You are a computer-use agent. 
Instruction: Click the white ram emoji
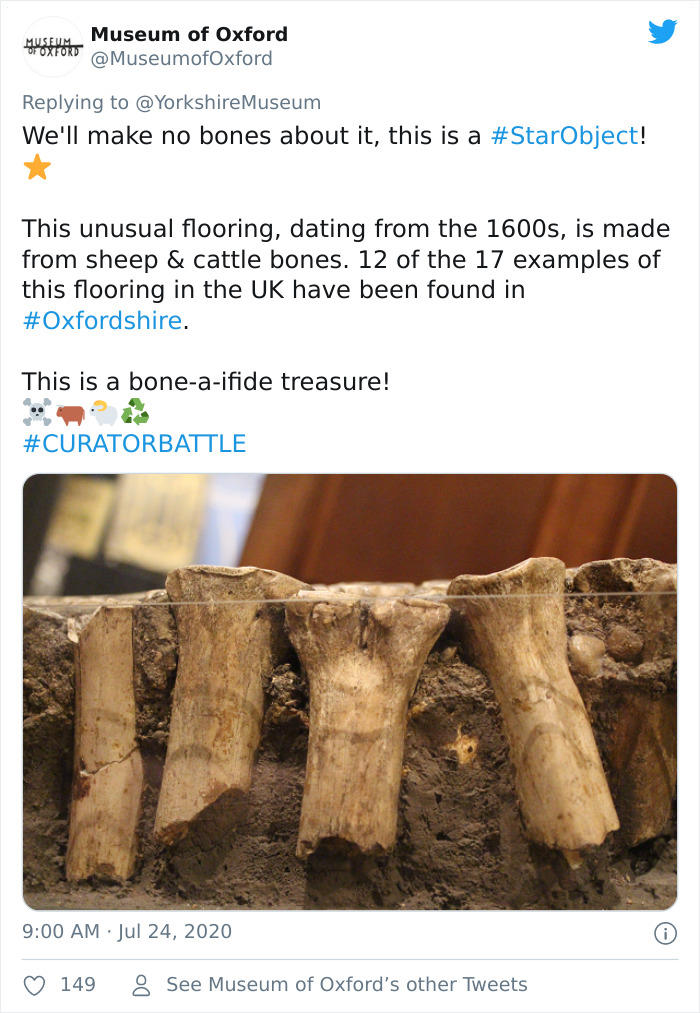coord(103,412)
